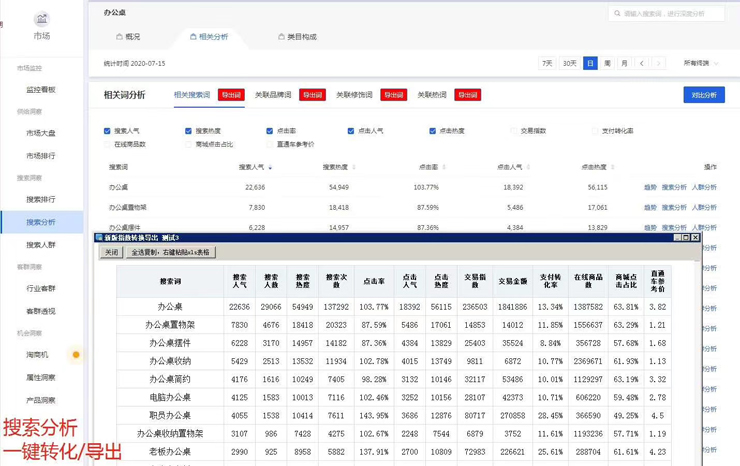
Task: Sort by 点击热度 column sort icon
Action: pos(612,167)
